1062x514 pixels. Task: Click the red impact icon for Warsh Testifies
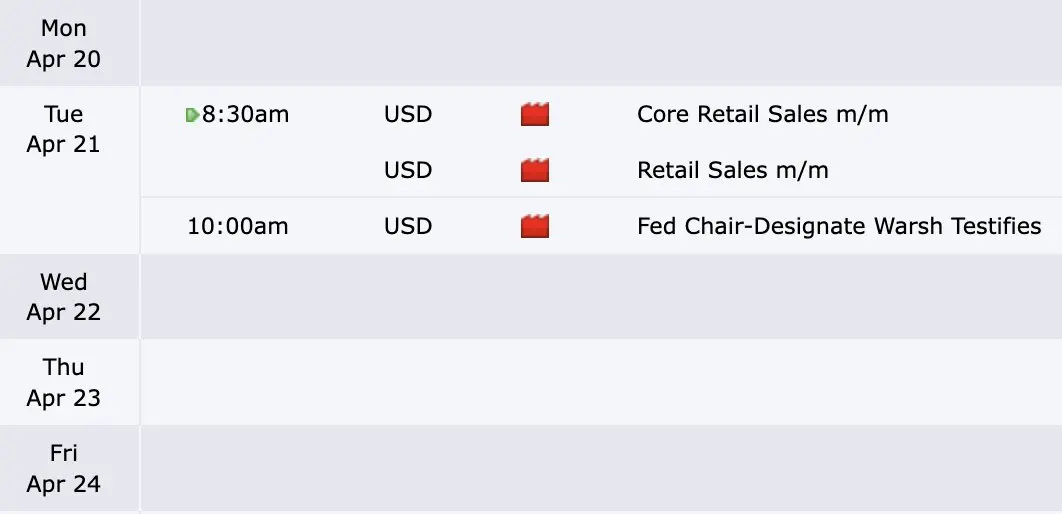[535, 227]
